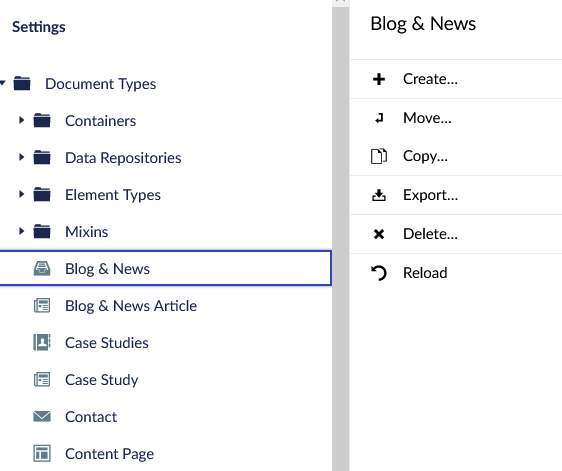This screenshot has height=471, width=562.
Task: Click the Case Study document icon
Action: (x=42, y=380)
